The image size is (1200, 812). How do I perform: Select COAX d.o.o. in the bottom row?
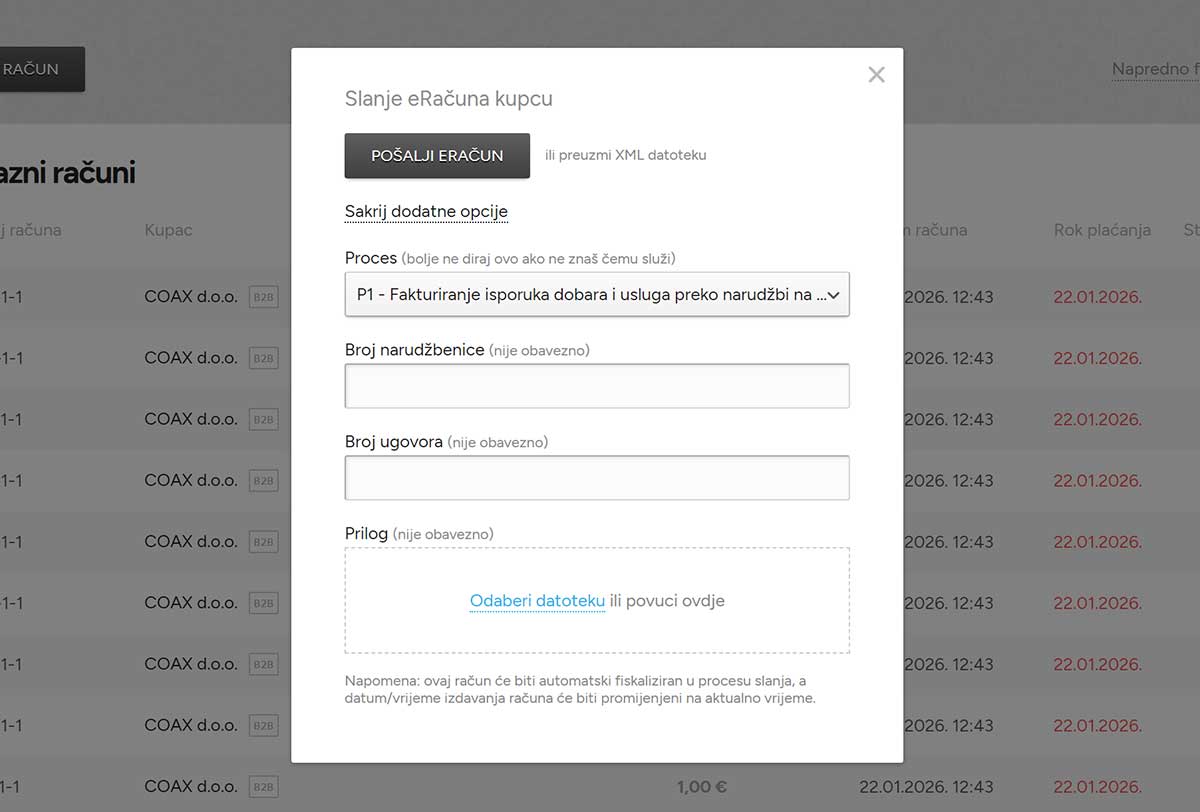(191, 787)
